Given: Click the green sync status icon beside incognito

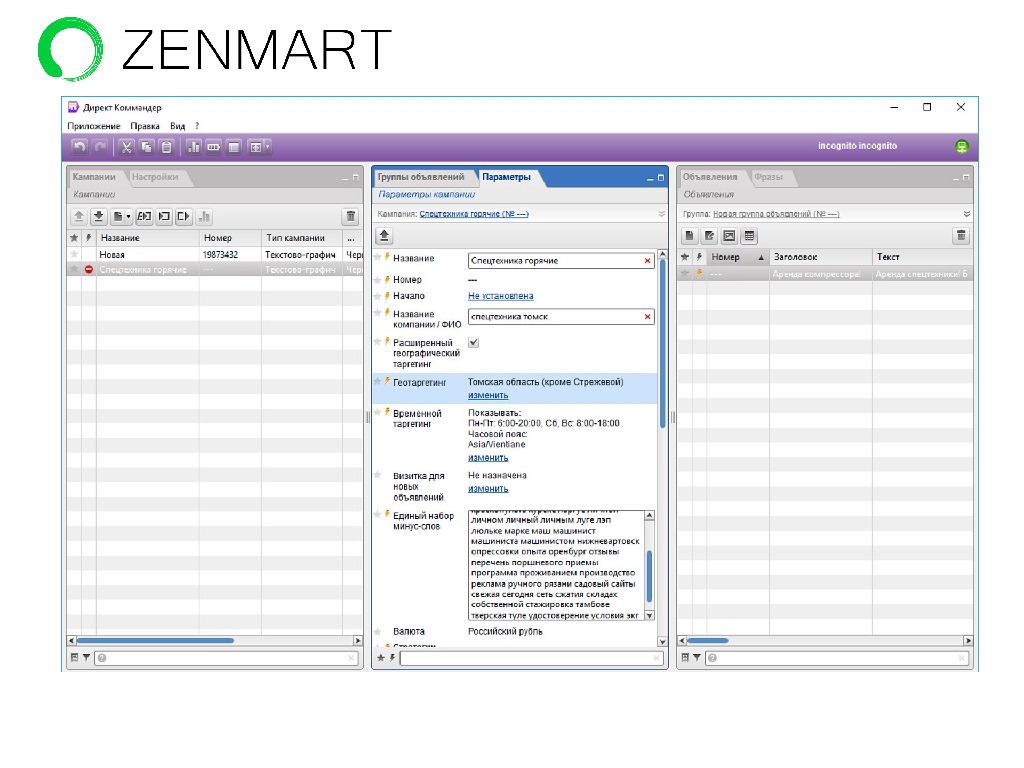Looking at the screenshot, I should [x=961, y=146].
